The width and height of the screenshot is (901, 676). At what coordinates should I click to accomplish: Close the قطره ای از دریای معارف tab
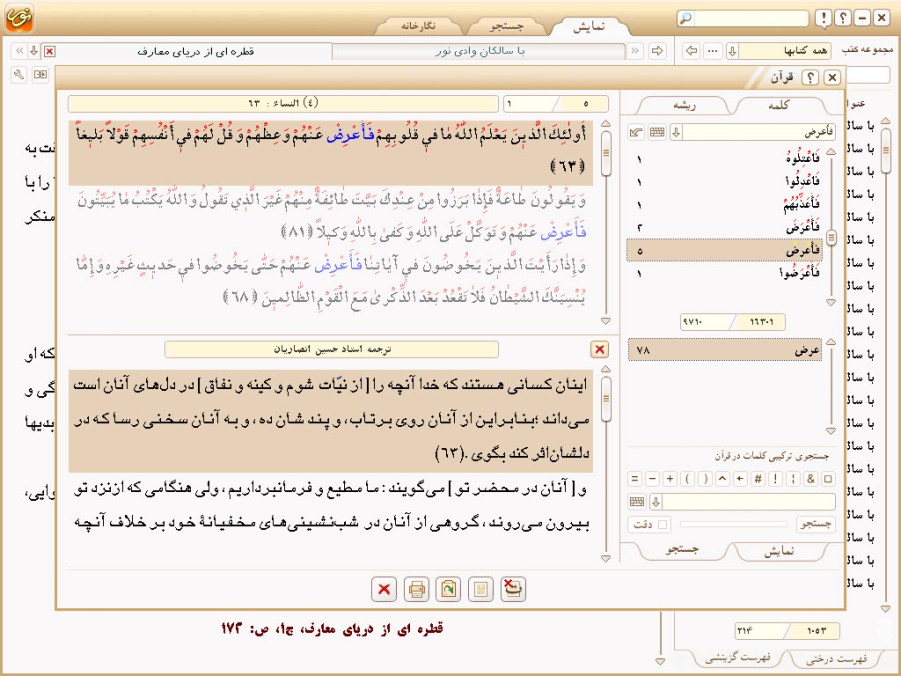click(50, 51)
